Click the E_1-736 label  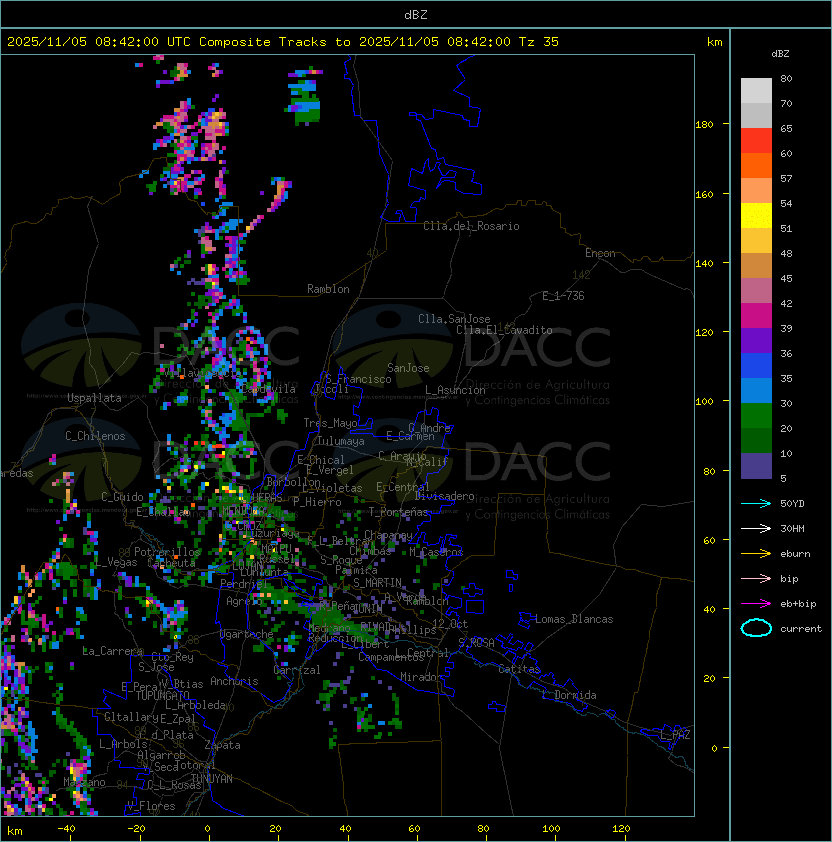tap(563, 296)
